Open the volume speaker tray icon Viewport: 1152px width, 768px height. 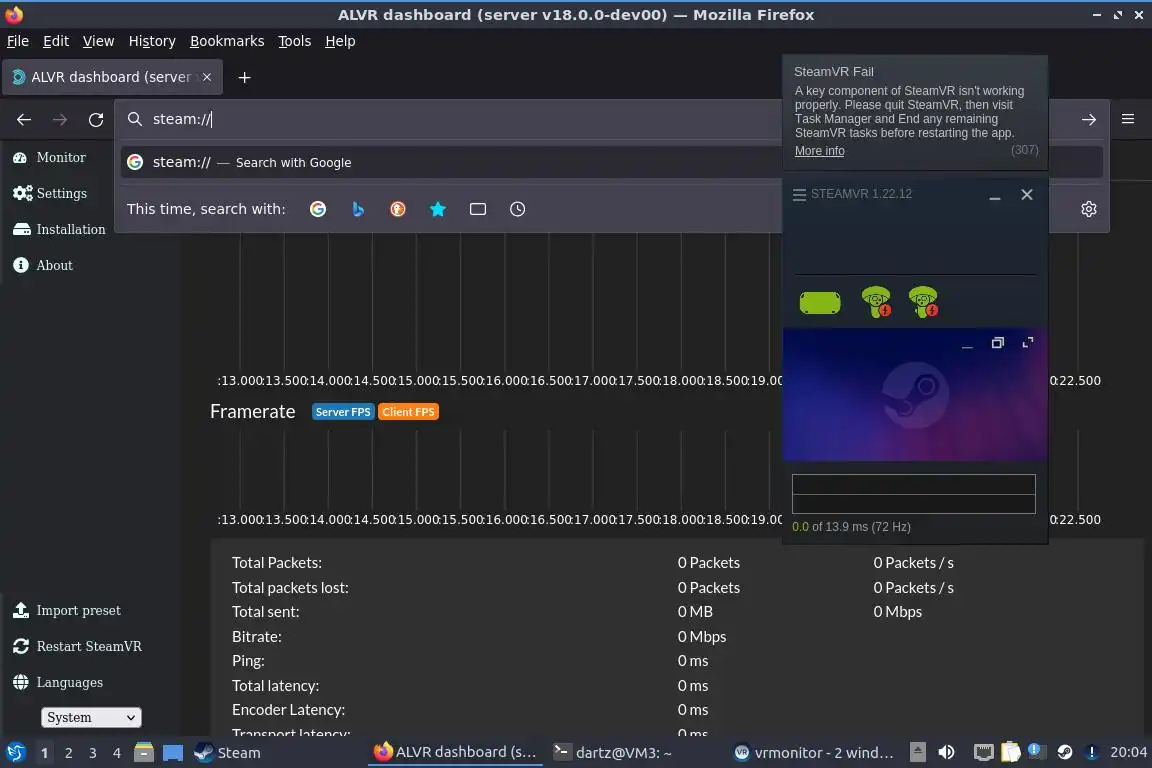point(946,753)
